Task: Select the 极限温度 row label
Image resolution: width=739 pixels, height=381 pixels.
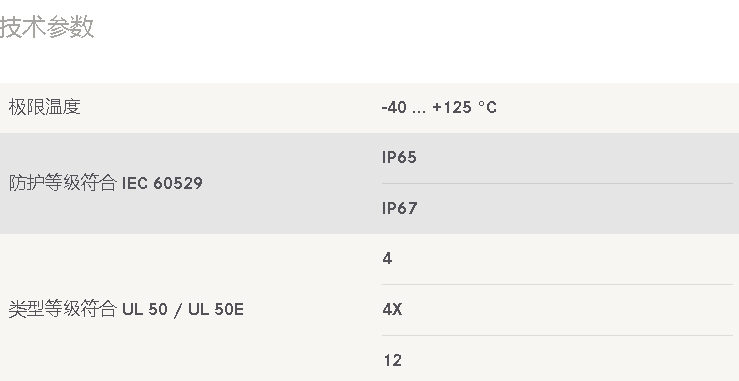Action: (x=44, y=107)
